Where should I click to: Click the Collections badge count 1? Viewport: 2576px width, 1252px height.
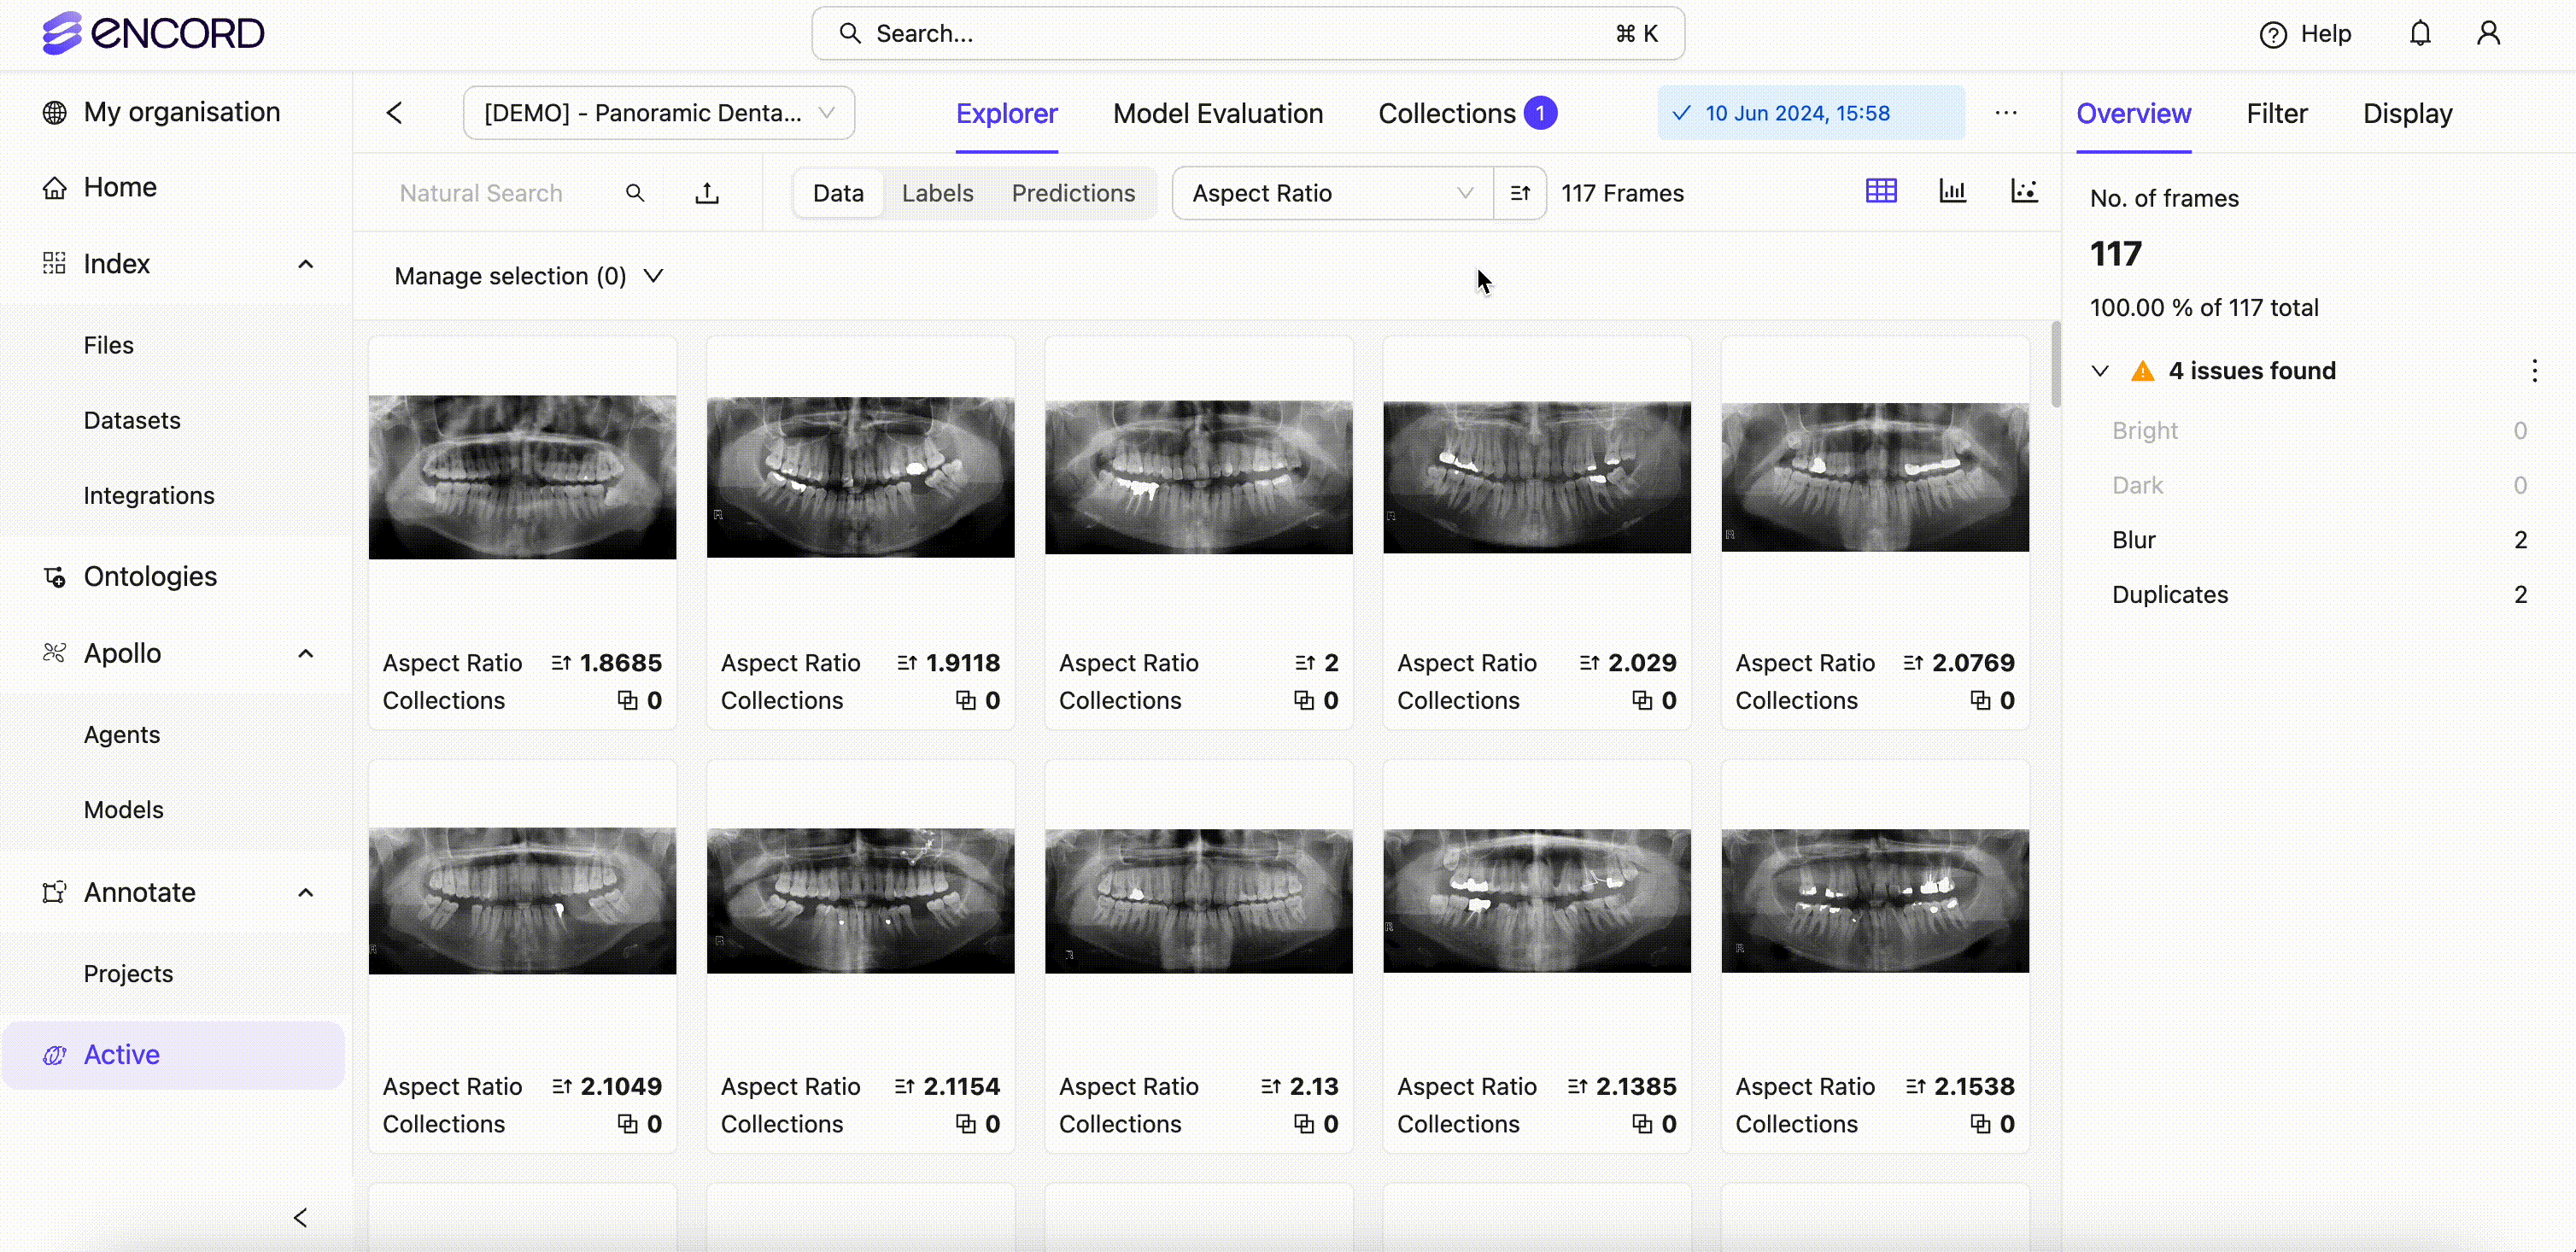[1540, 113]
